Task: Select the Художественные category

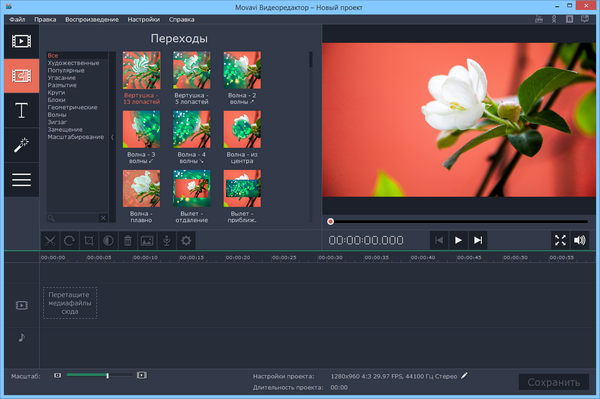Action: [73, 63]
